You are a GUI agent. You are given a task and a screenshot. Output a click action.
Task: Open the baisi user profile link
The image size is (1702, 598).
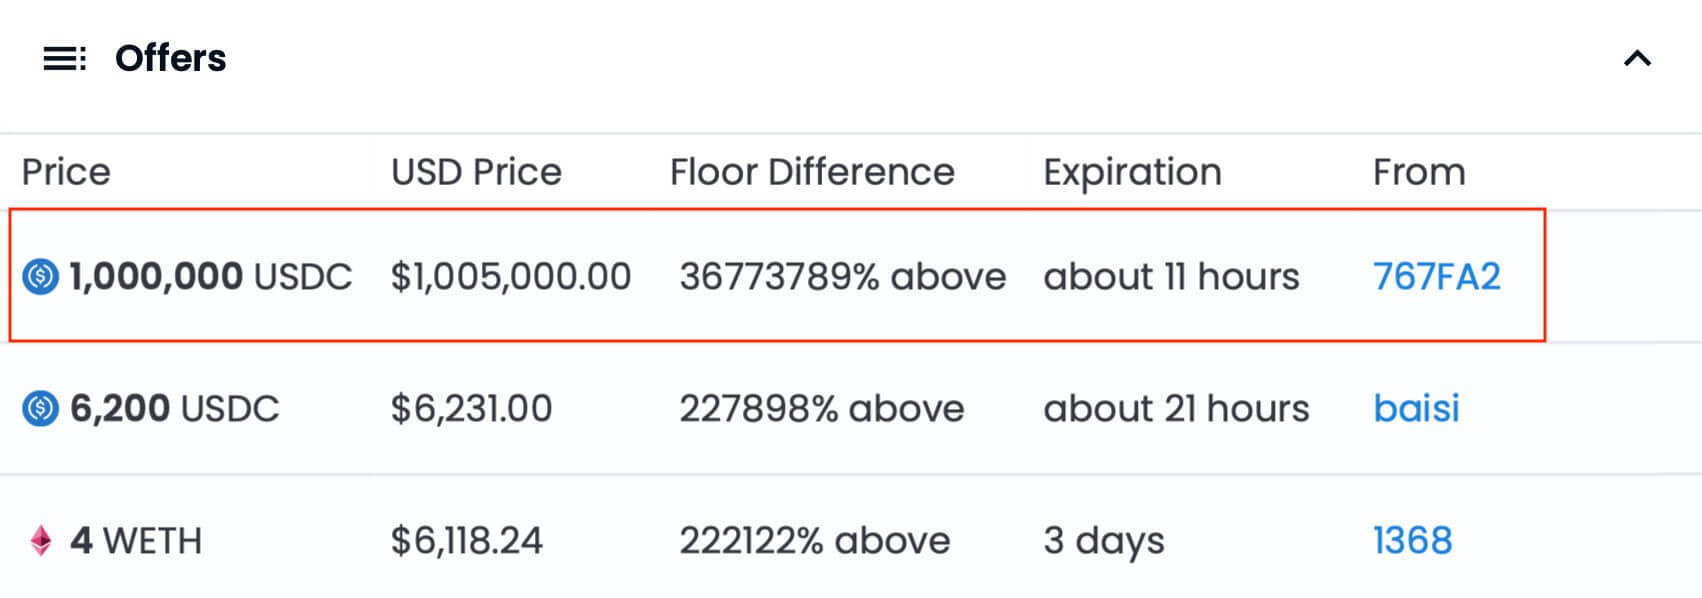1416,408
